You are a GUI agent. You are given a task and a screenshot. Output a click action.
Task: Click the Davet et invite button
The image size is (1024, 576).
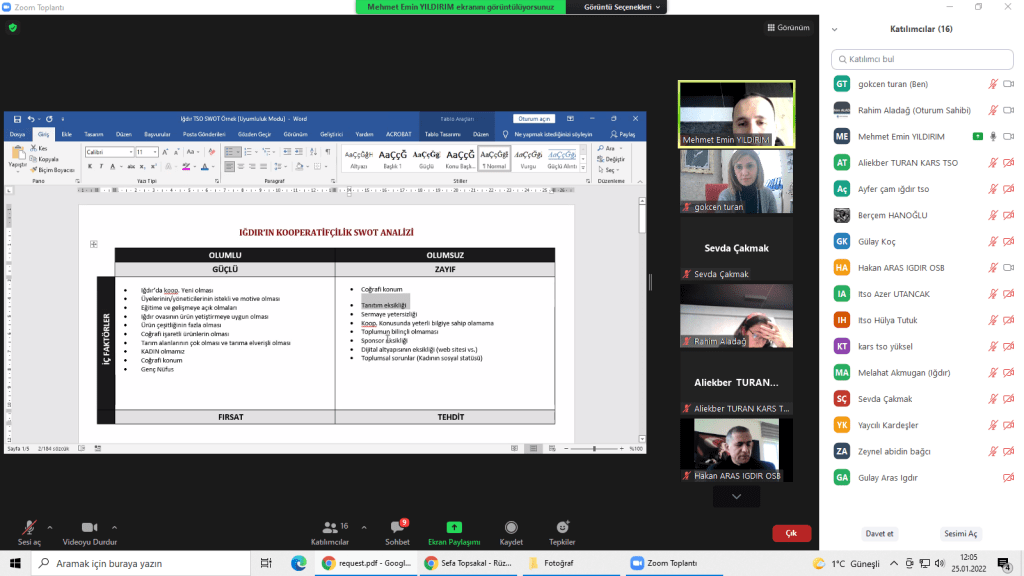[851, 533]
